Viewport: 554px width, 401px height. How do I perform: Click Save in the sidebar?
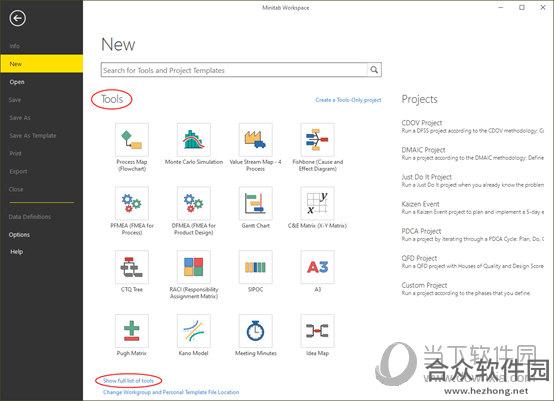coord(15,100)
